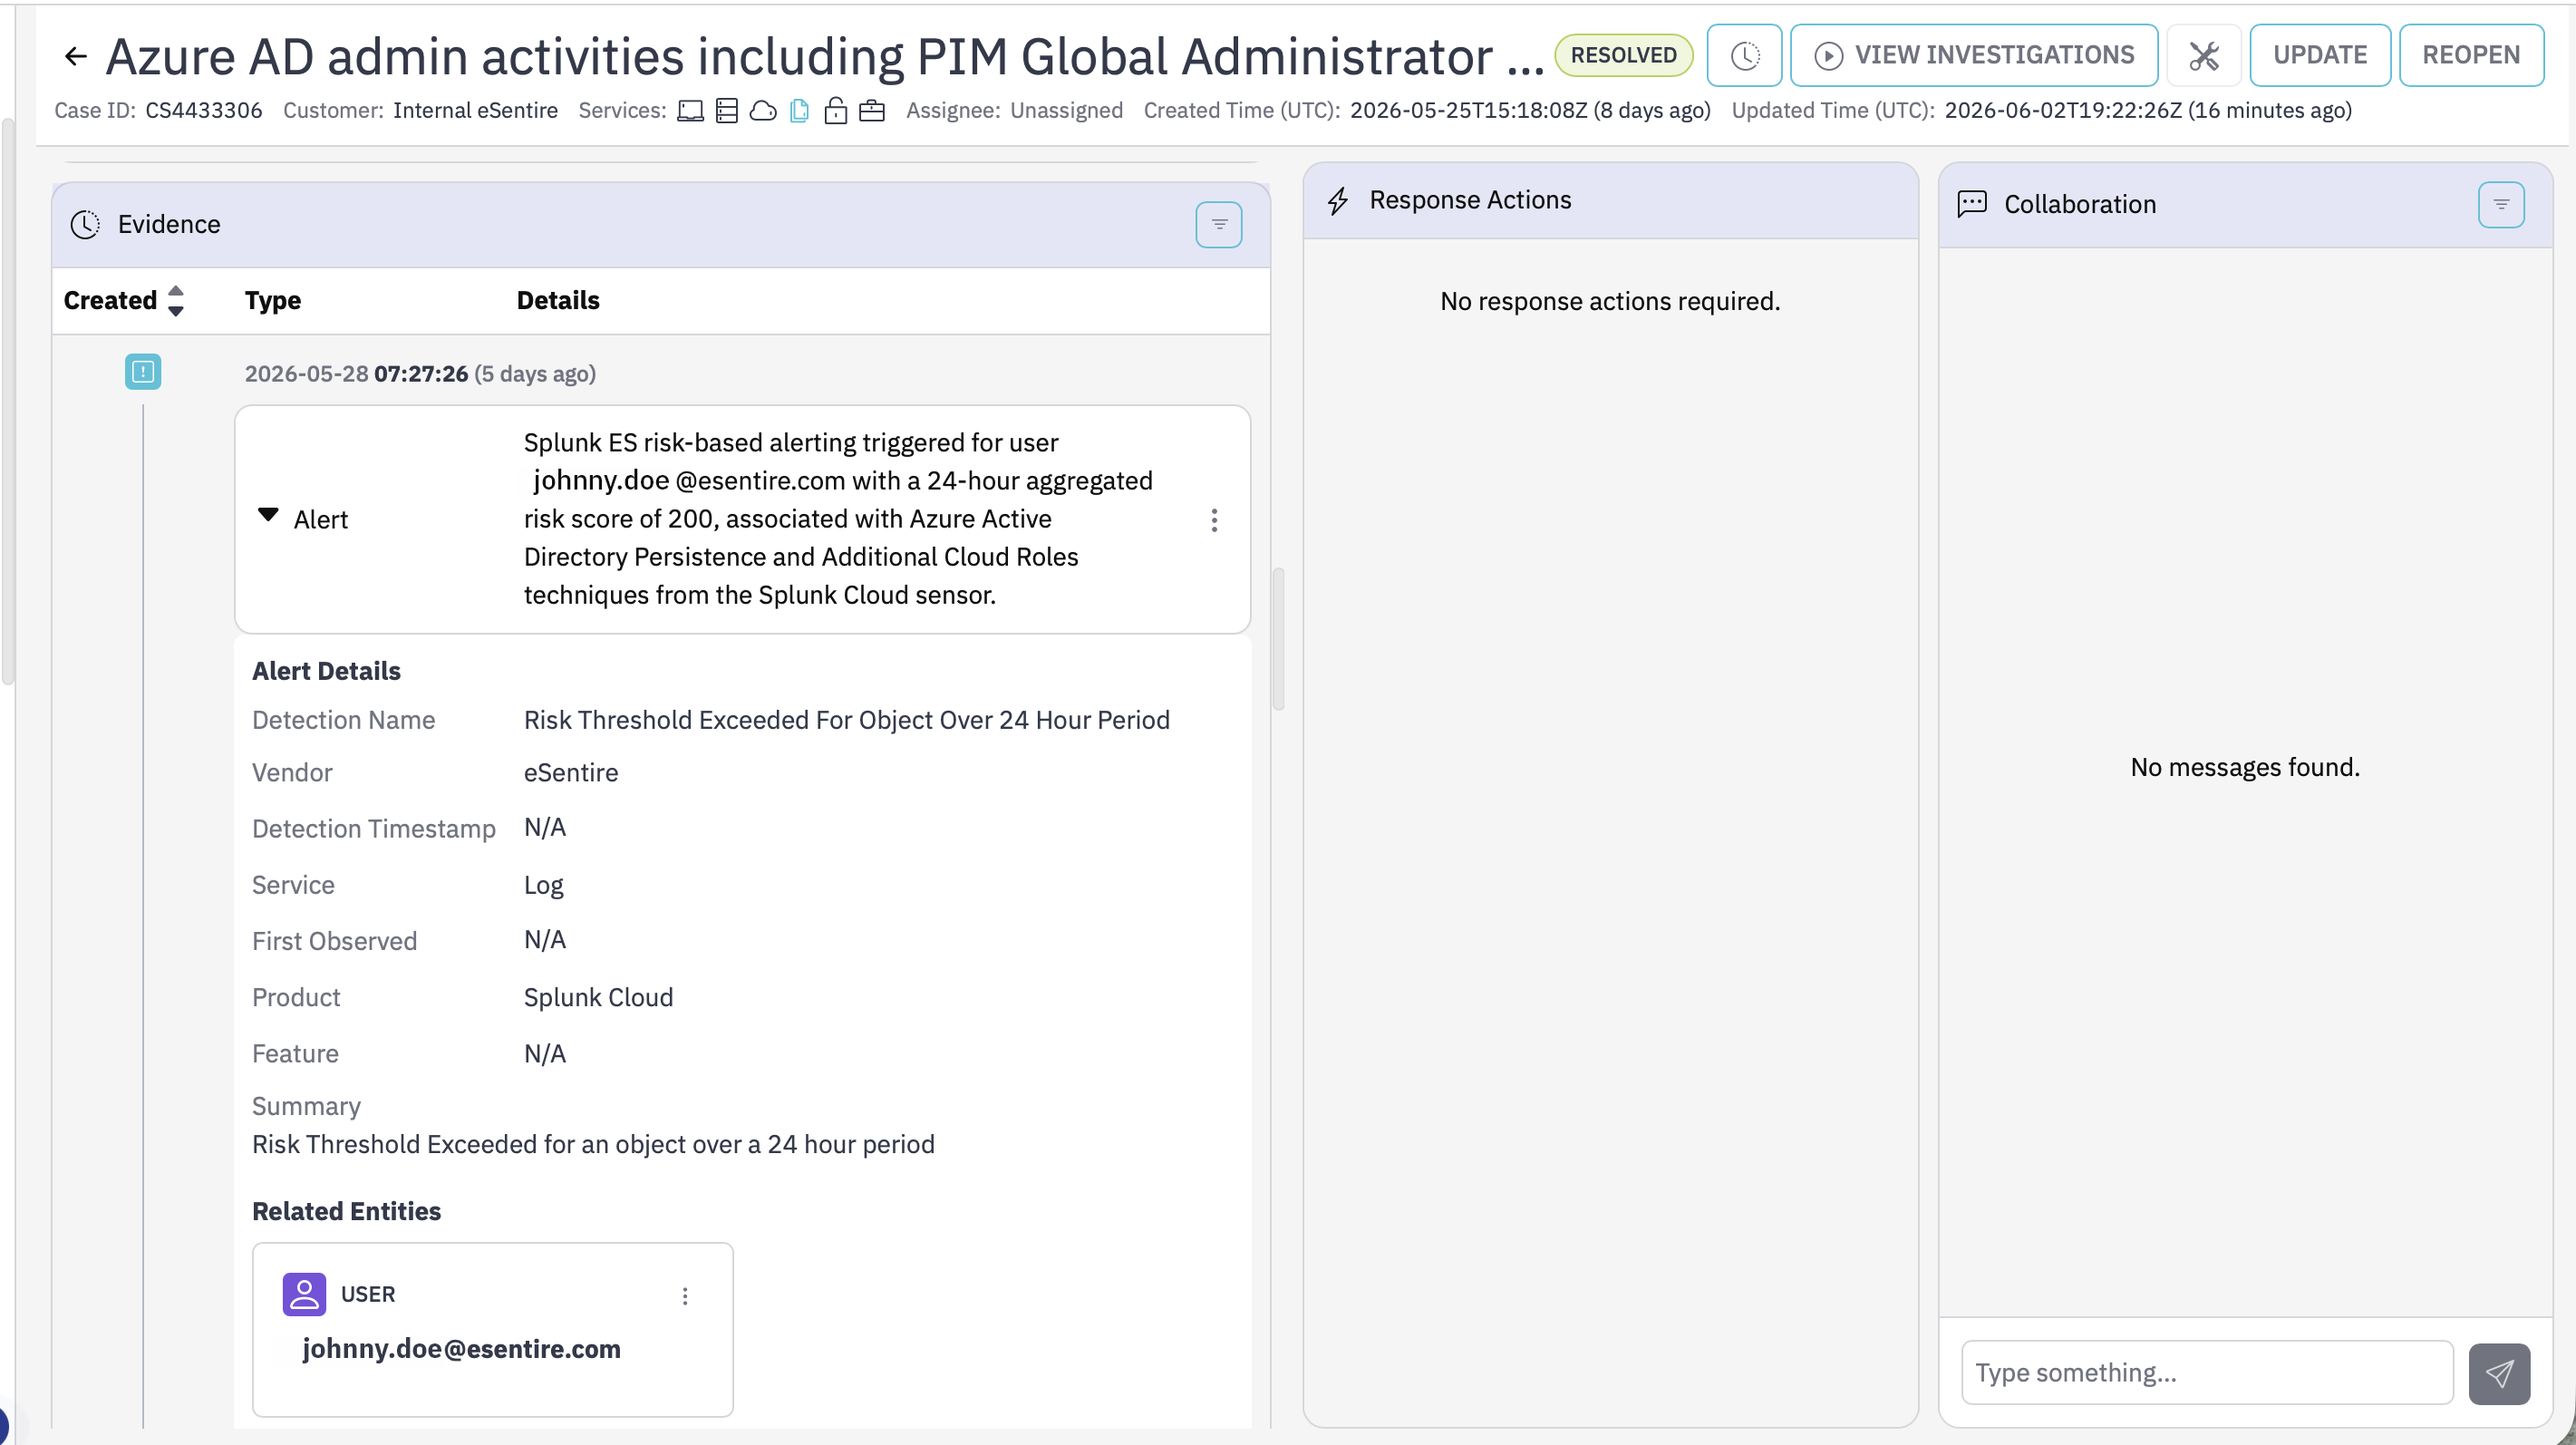Viewport: 2576px width, 1445px height.
Task: Click the REOPEN button
Action: tap(2470, 55)
